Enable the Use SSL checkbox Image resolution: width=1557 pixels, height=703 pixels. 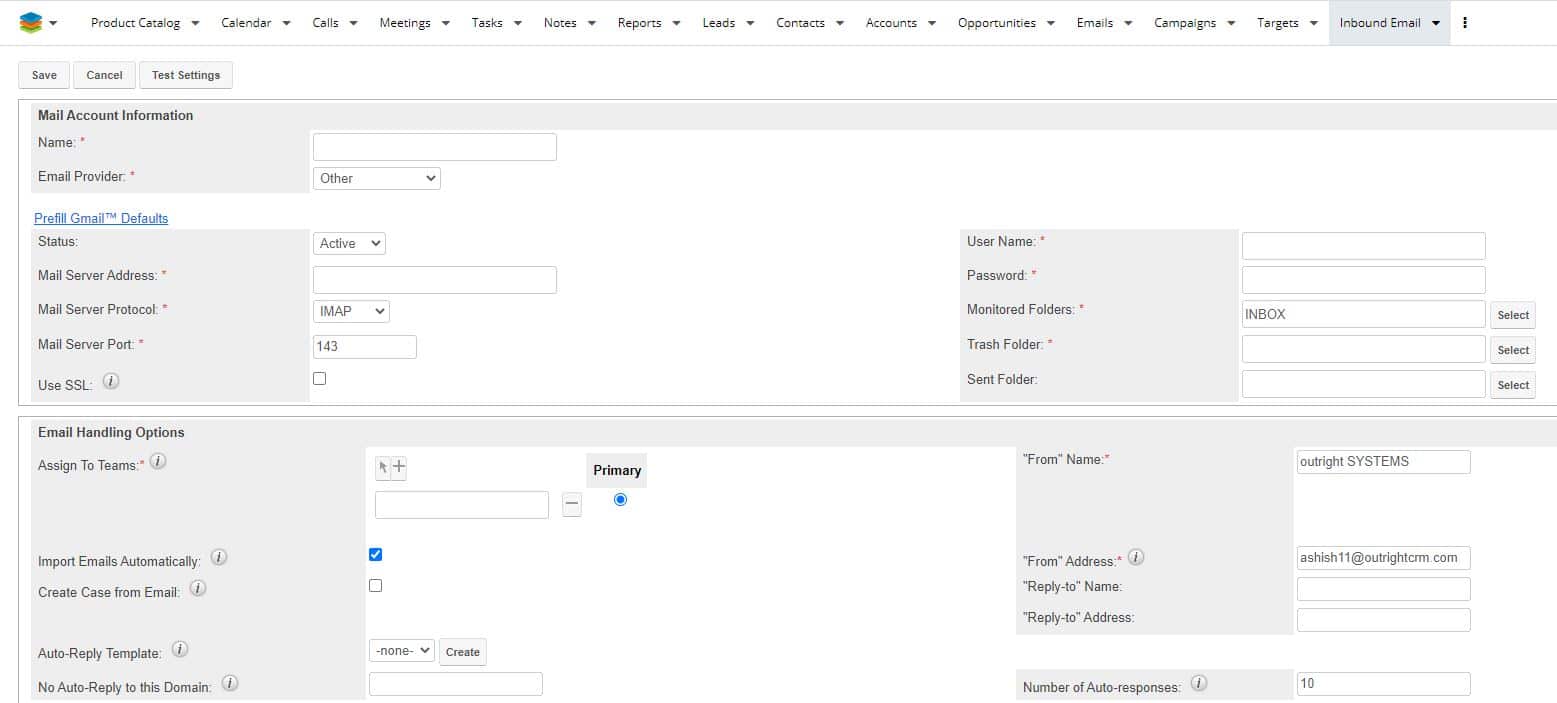[x=319, y=378]
